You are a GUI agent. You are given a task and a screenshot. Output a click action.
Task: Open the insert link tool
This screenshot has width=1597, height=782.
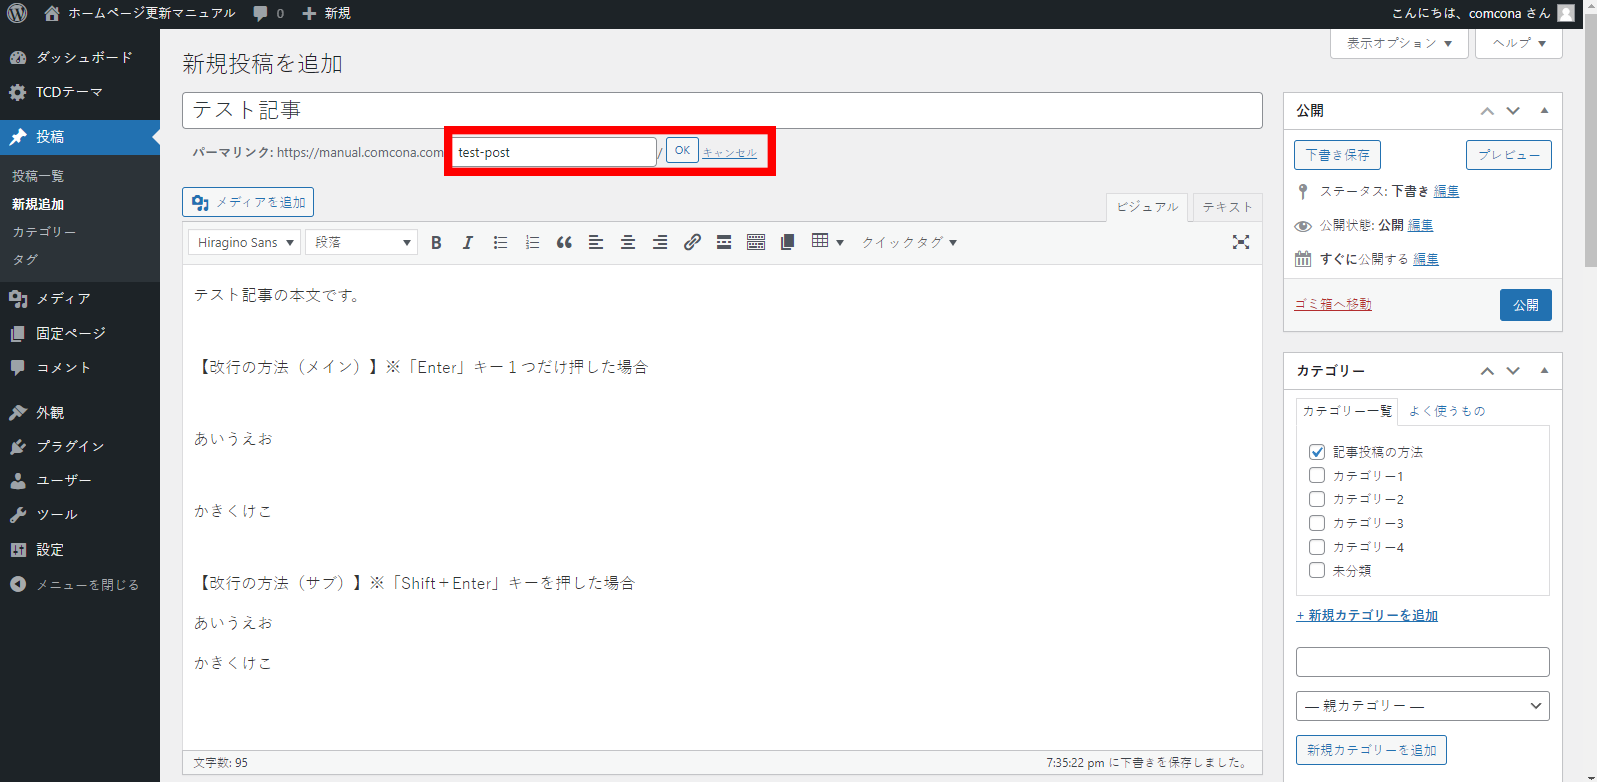692,243
